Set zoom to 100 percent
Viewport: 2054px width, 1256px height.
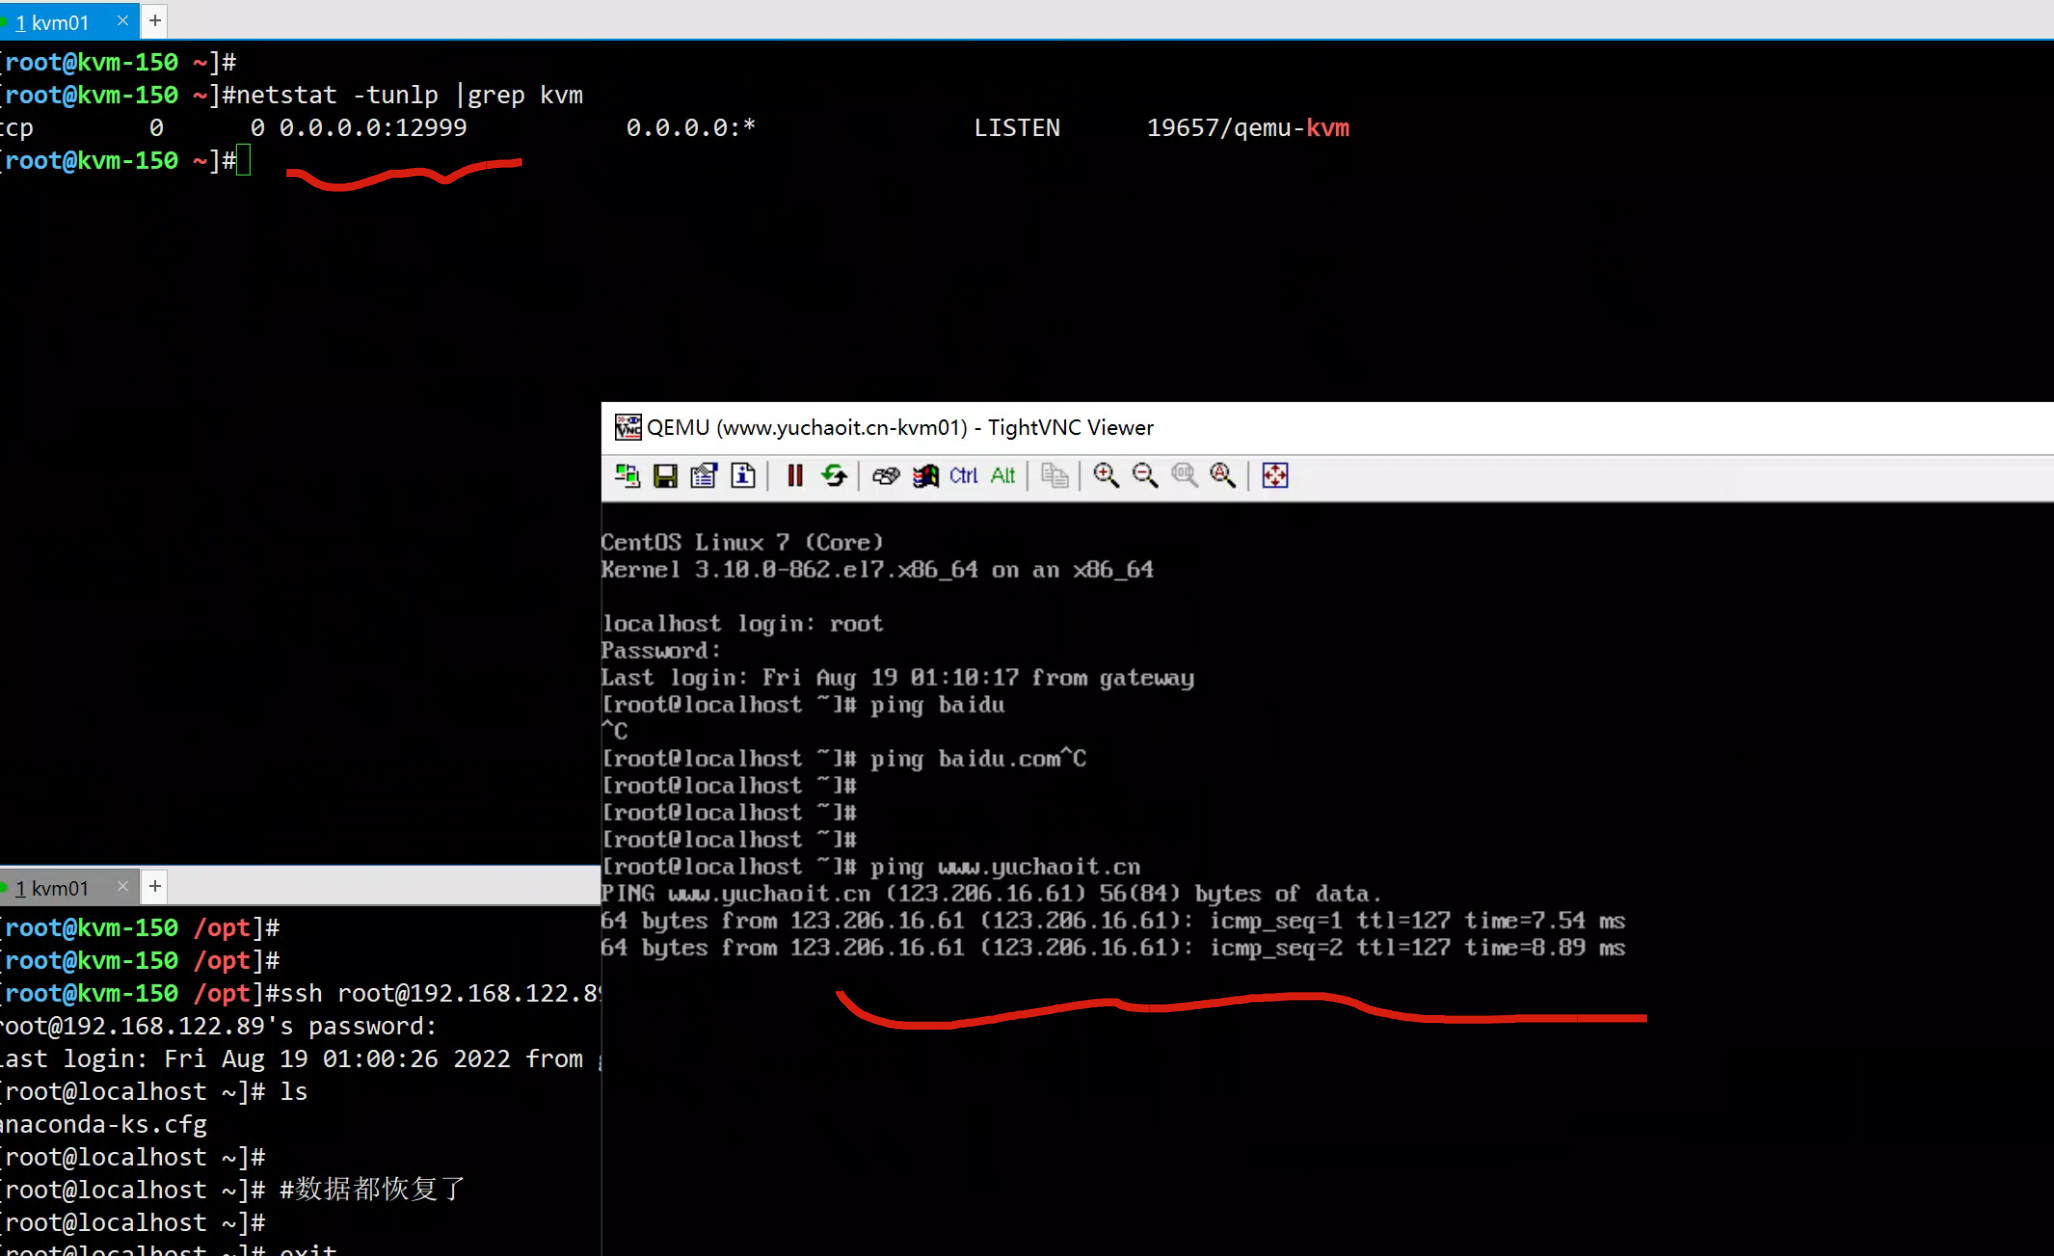pos(1184,476)
